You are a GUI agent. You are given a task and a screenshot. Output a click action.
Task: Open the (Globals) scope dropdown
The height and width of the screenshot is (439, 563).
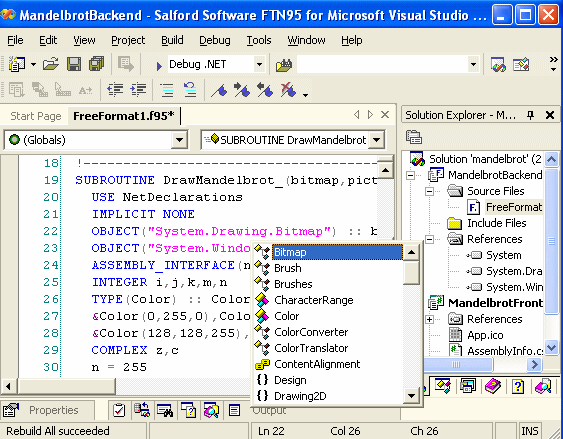point(179,140)
